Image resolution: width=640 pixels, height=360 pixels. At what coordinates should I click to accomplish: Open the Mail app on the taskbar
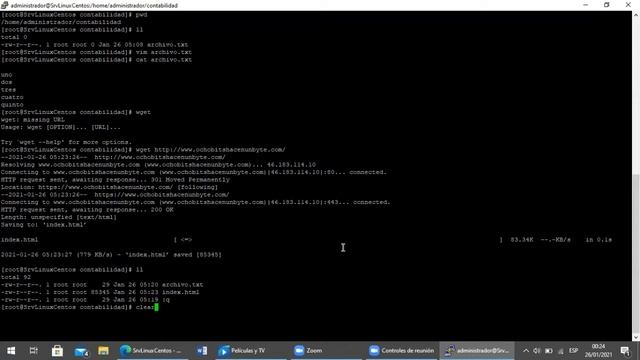click(81, 351)
